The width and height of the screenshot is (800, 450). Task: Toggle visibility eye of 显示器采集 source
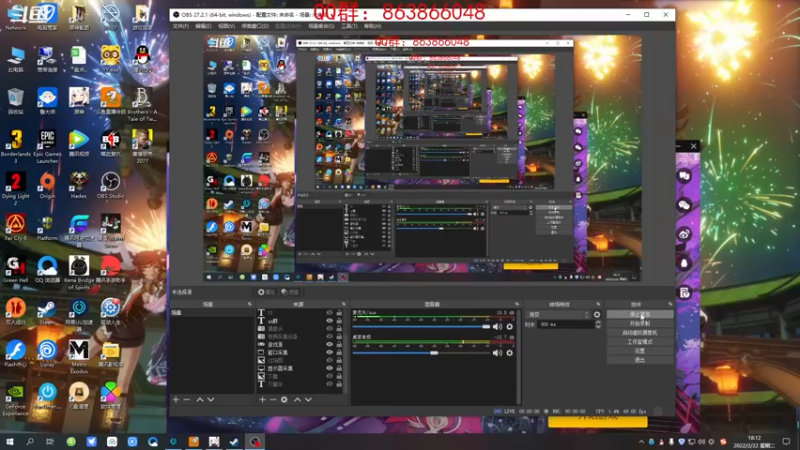(329, 368)
